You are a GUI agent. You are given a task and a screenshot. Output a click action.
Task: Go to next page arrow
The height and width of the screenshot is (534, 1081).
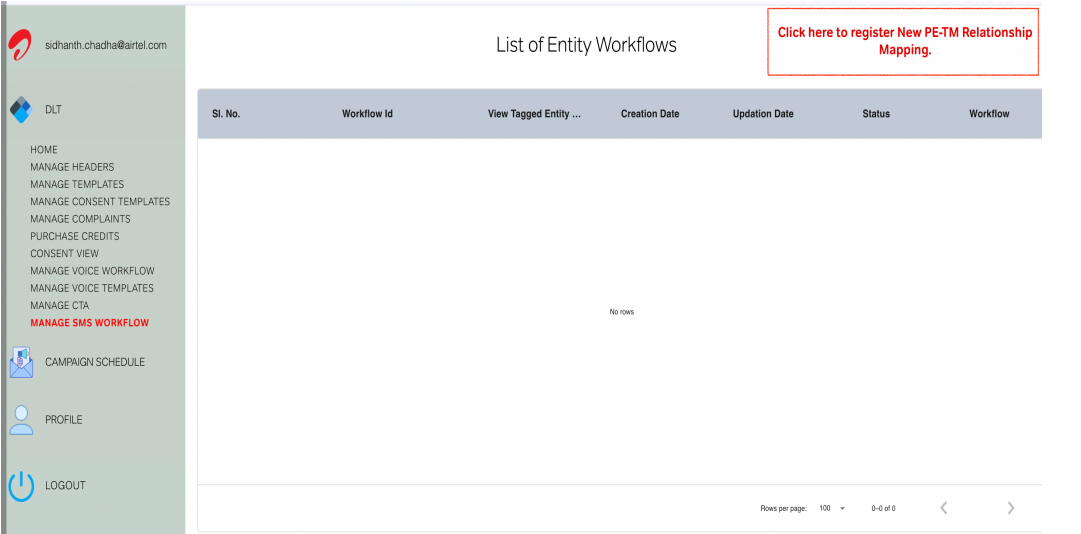[x=1010, y=508]
